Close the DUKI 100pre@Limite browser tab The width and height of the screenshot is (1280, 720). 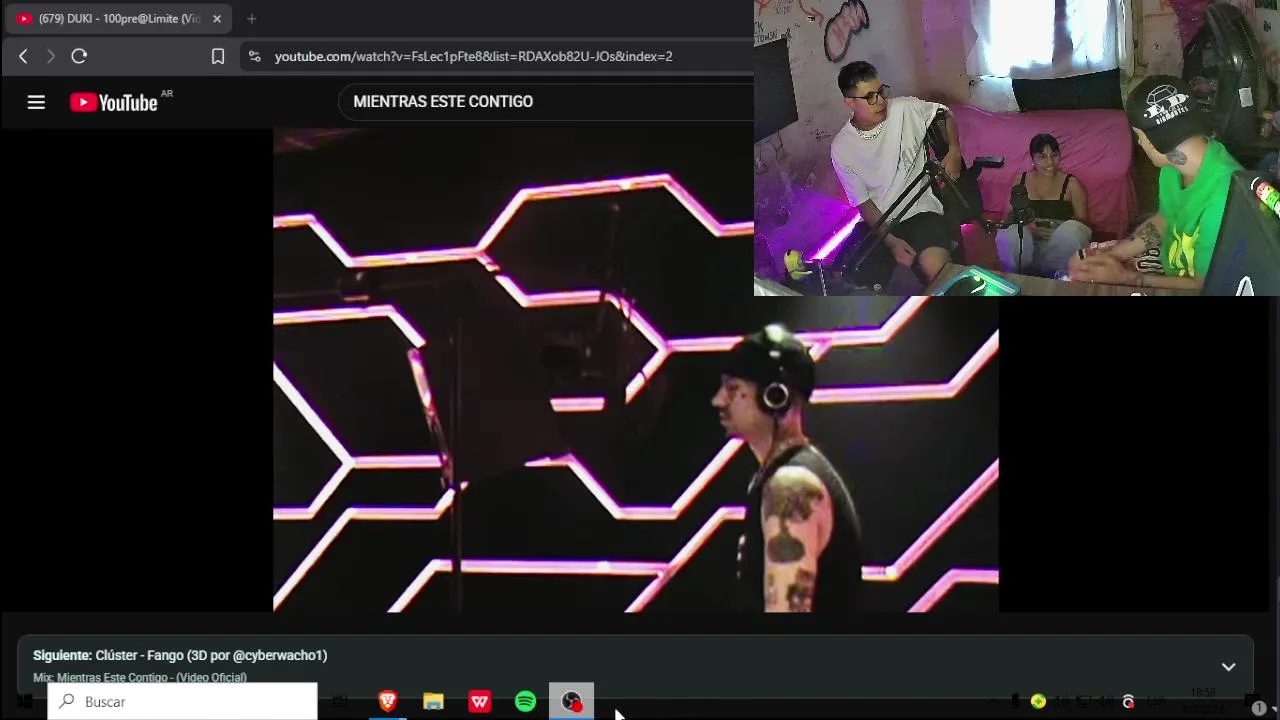pos(217,19)
